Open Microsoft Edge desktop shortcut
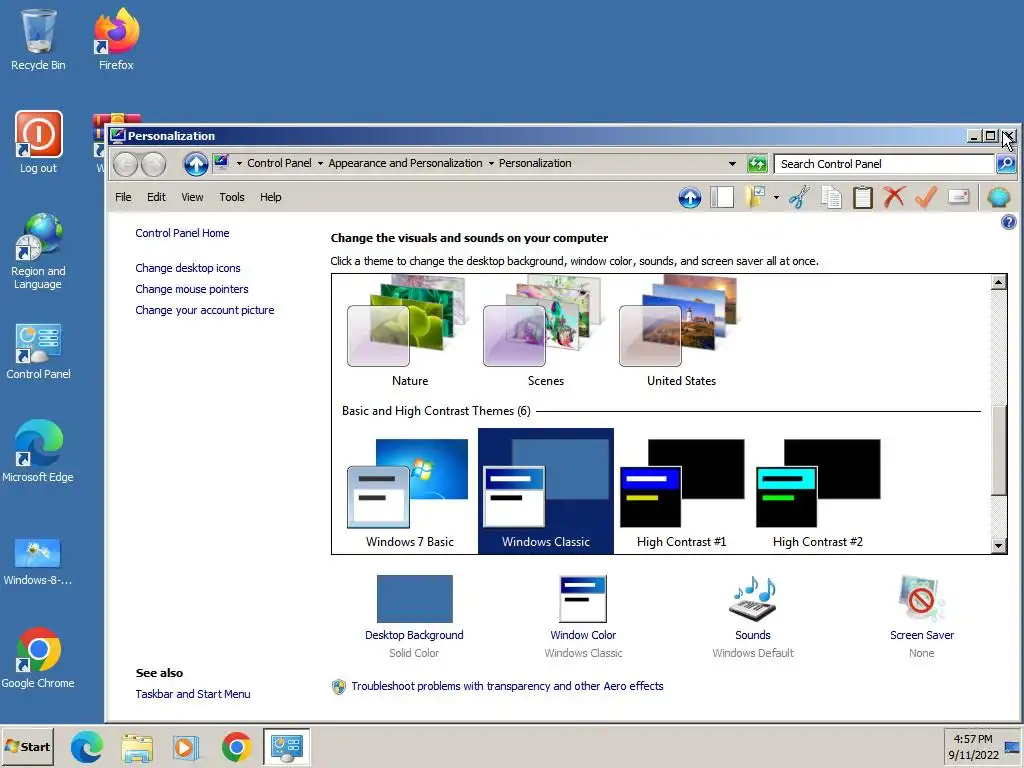This screenshot has width=1024, height=768. pos(38,451)
